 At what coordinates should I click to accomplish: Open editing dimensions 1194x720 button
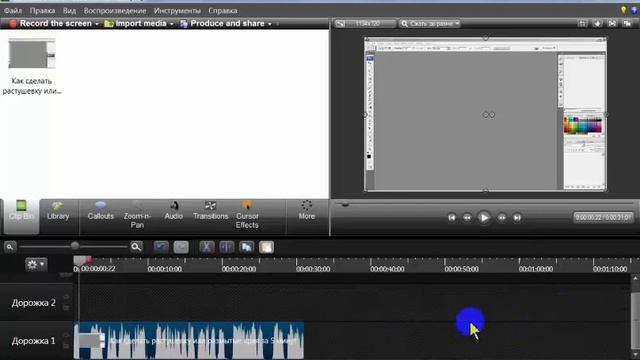pyautogui.click(x=365, y=24)
